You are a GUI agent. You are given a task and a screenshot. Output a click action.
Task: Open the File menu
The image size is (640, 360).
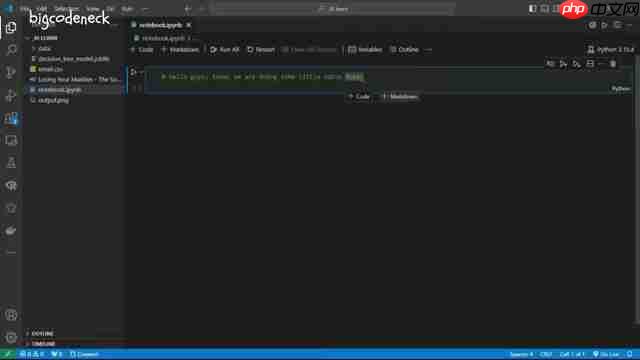click(x=24, y=9)
